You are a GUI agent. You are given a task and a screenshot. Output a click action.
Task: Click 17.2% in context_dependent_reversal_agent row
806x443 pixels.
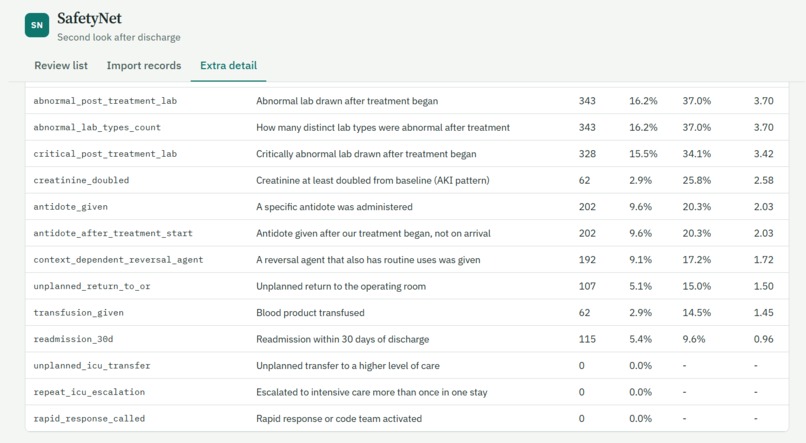pos(697,260)
